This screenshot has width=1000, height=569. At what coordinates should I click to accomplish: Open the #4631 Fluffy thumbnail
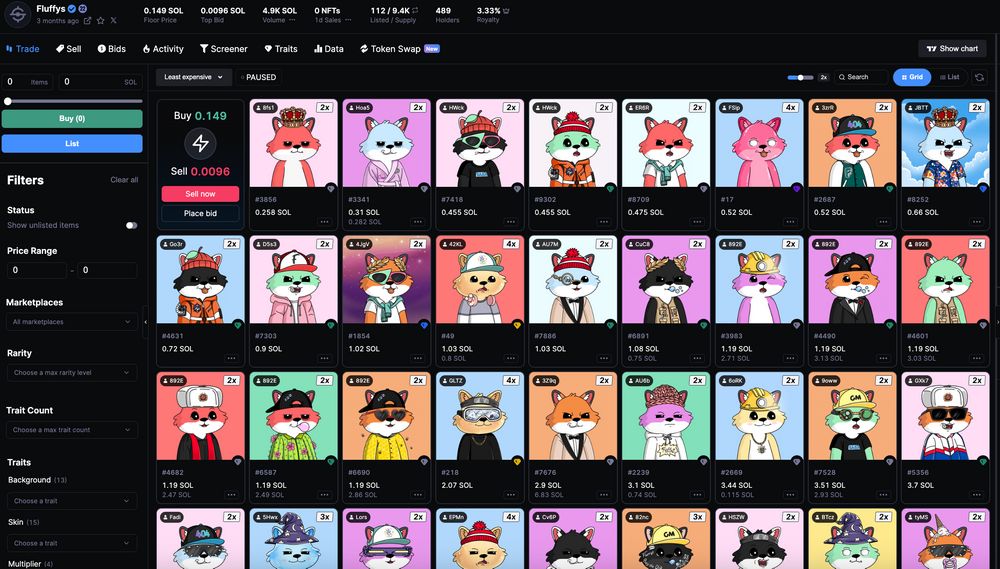(200, 280)
